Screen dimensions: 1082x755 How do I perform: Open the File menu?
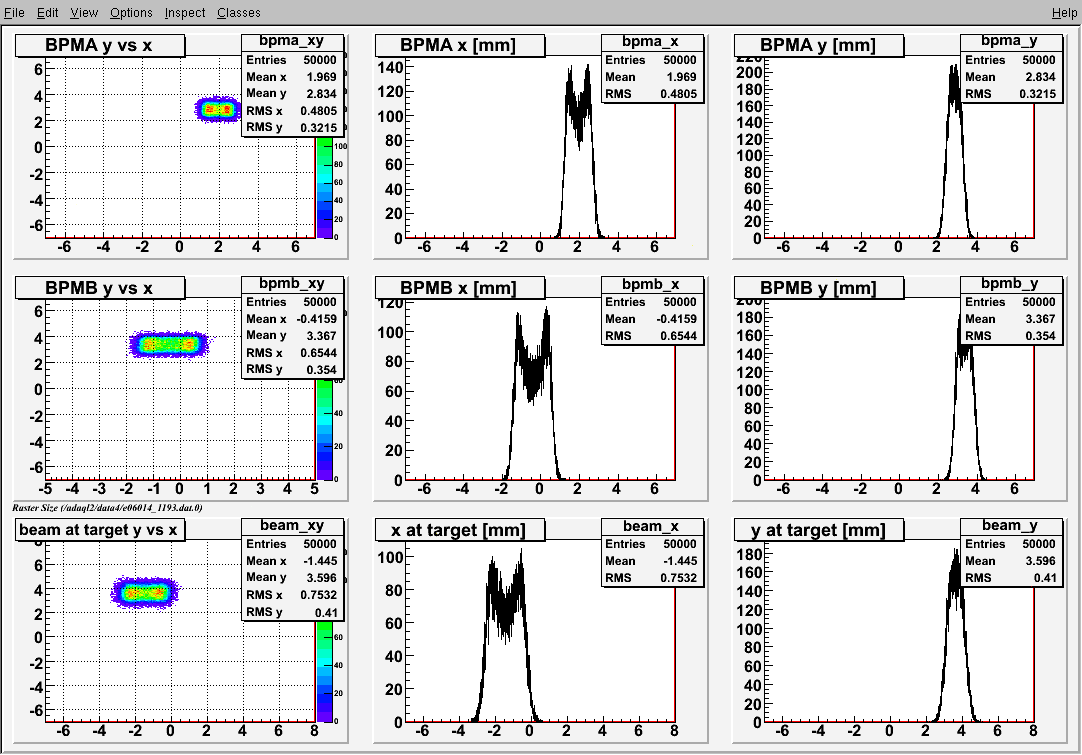(x=14, y=12)
